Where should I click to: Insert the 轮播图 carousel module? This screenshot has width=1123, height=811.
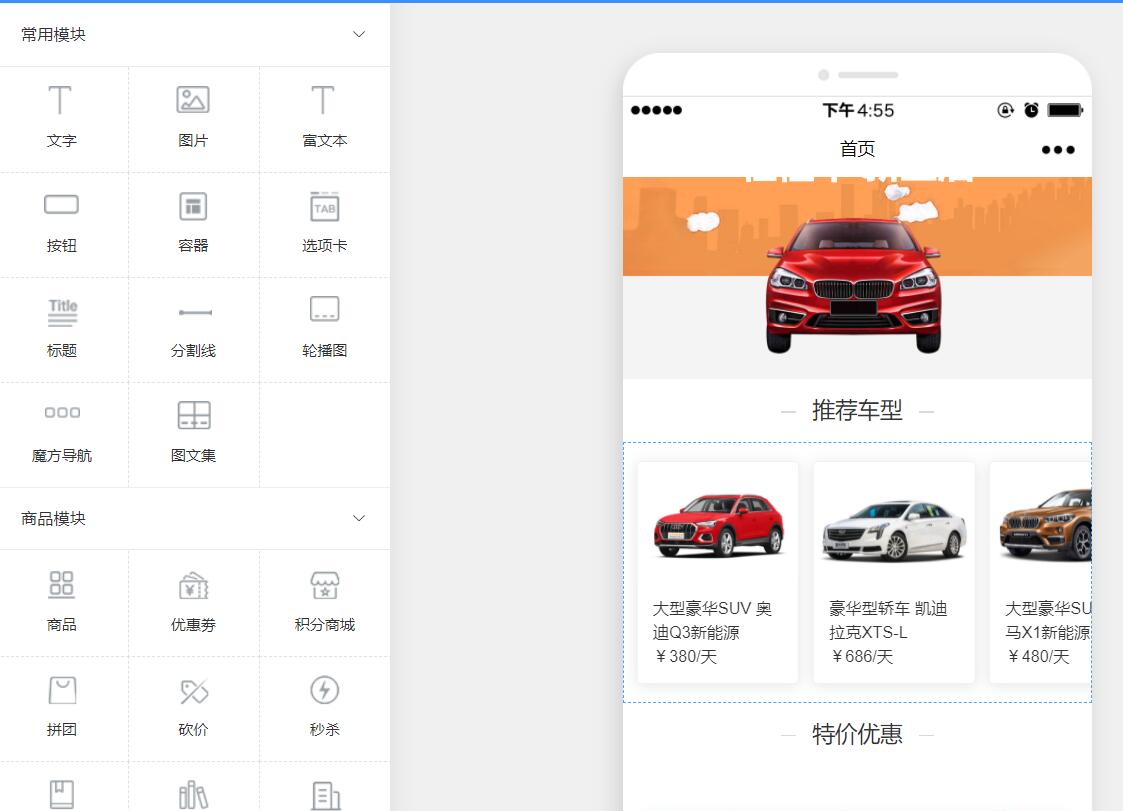click(324, 329)
